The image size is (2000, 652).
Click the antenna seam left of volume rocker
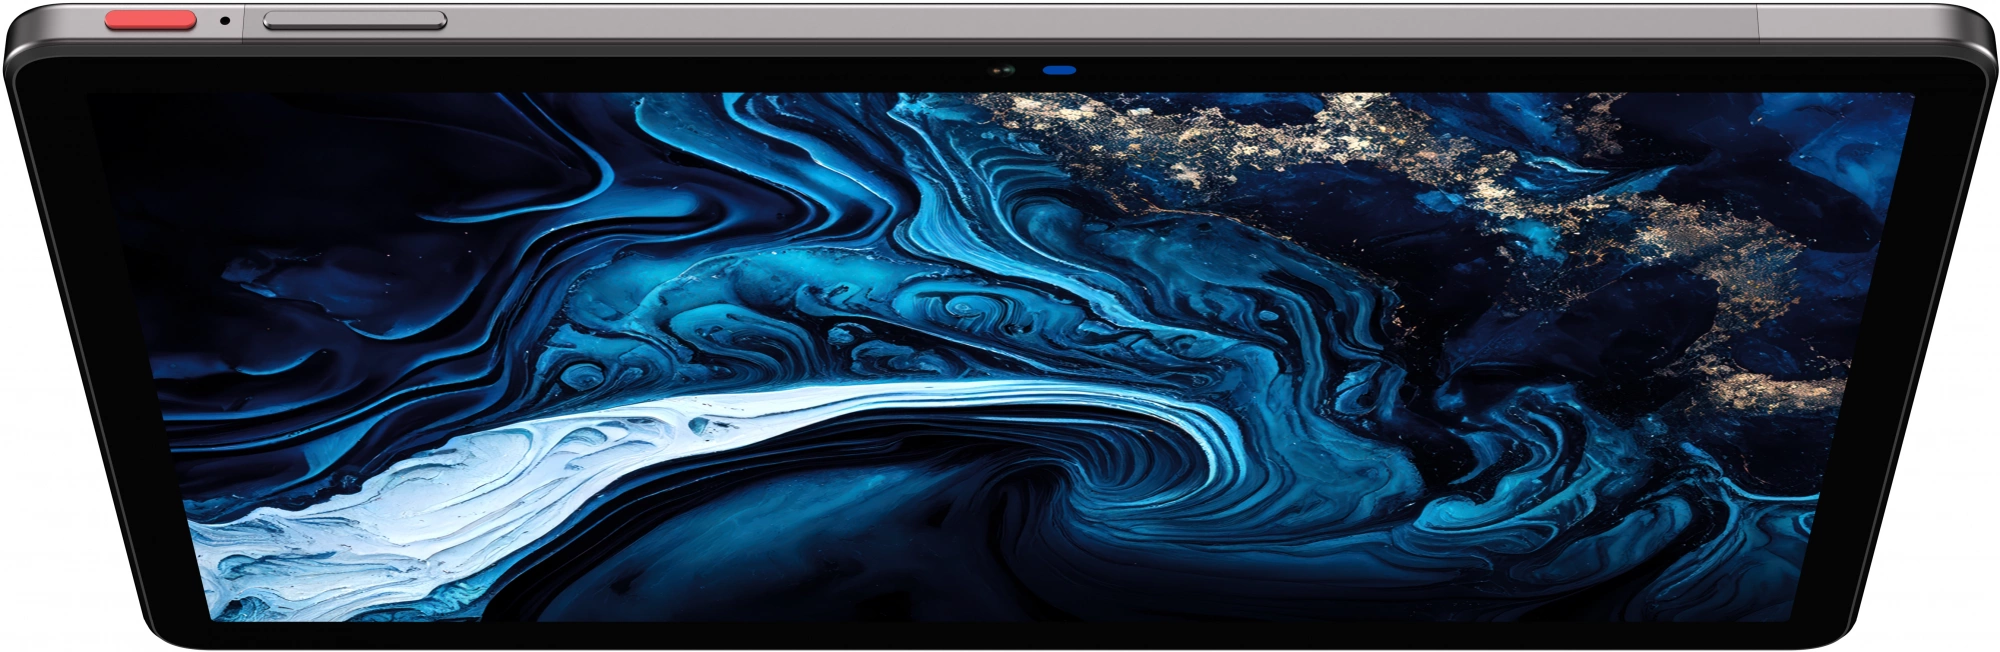(243, 22)
